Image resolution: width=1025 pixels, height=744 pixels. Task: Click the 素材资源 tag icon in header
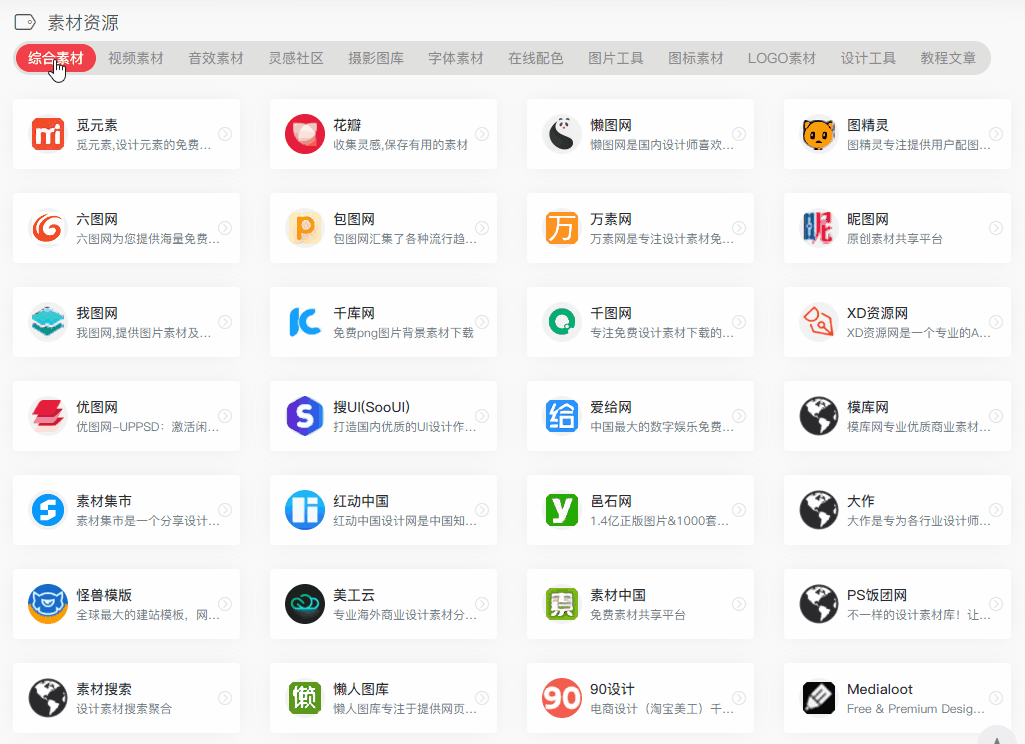[x=25, y=23]
